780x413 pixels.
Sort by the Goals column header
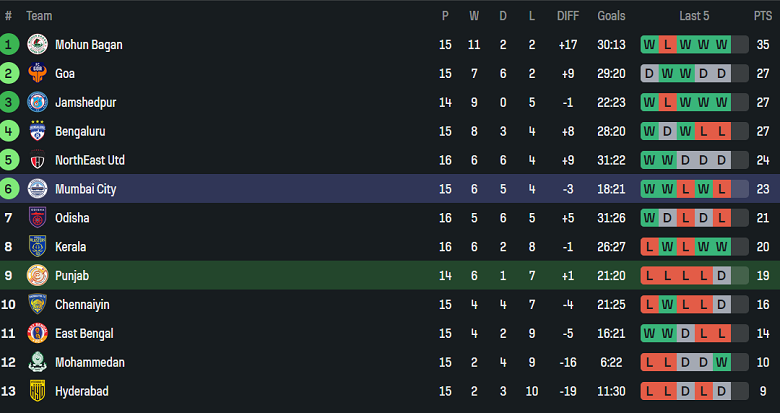pos(611,16)
